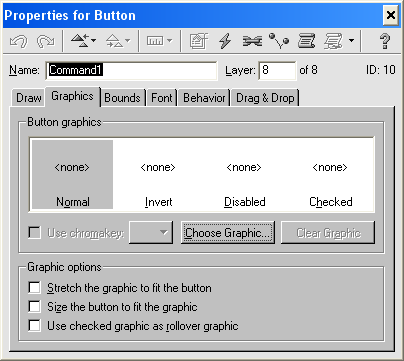Screen dimensions: 404x361
Task: Switch to the Bounds tab
Action: [x=122, y=98]
